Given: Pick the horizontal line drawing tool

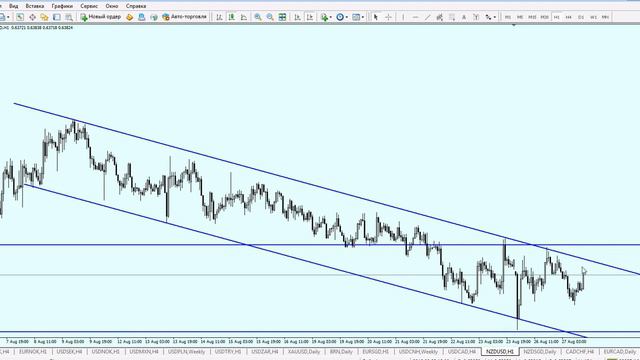Looking at the screenshot, I should (416, 17).
